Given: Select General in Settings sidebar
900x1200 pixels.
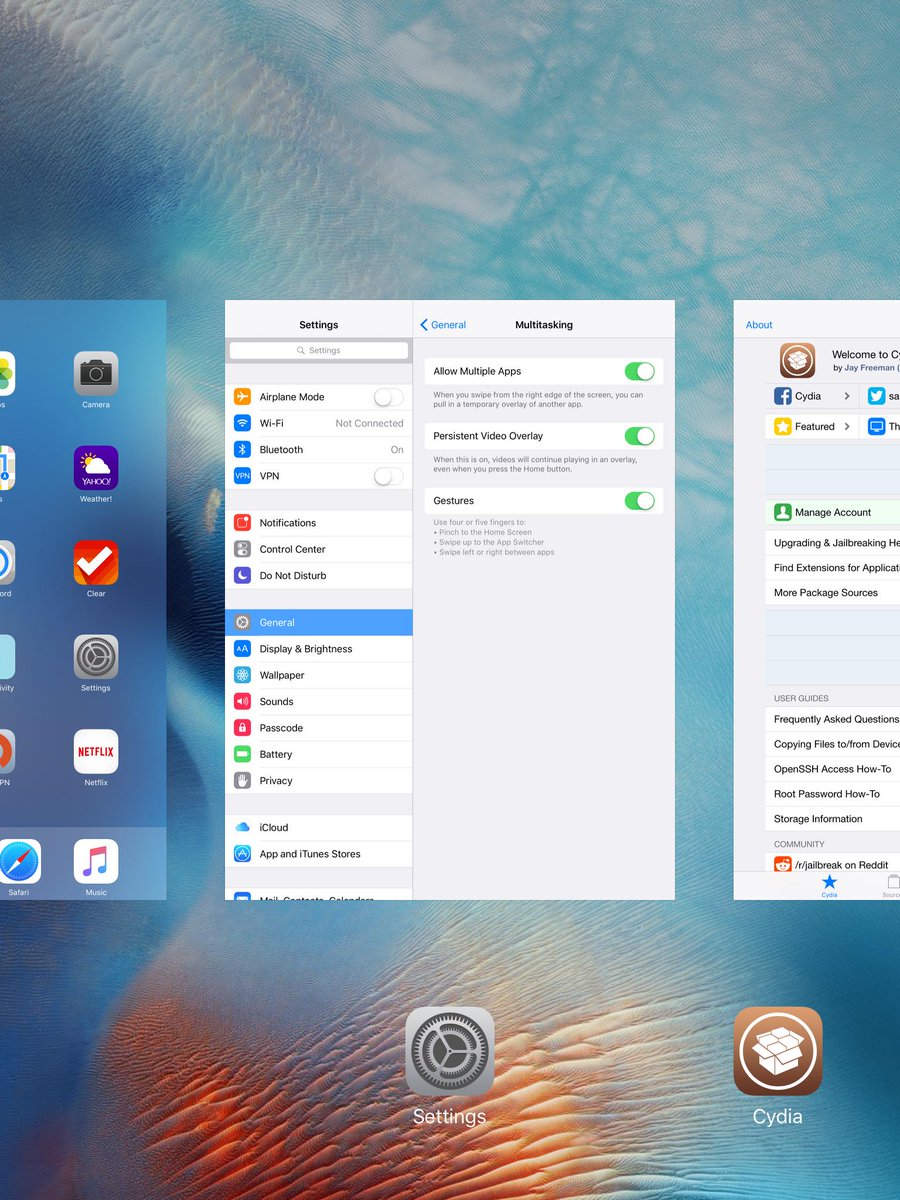Looking at the screenshot, I should point(319,622).
